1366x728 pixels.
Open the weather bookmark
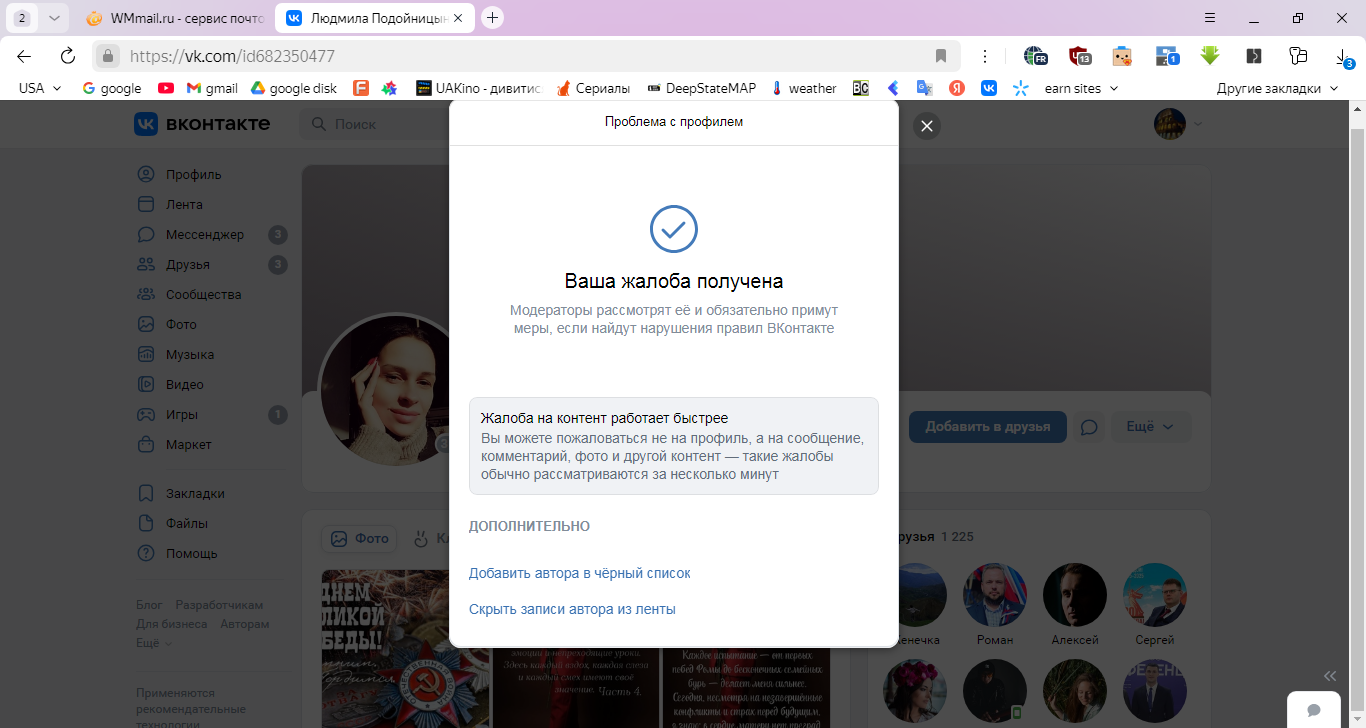pos(804,88)
